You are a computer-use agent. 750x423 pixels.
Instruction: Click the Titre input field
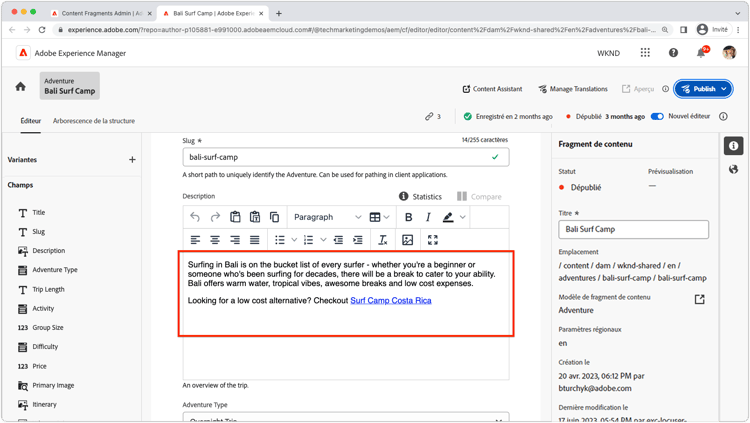tap(633, 230)
